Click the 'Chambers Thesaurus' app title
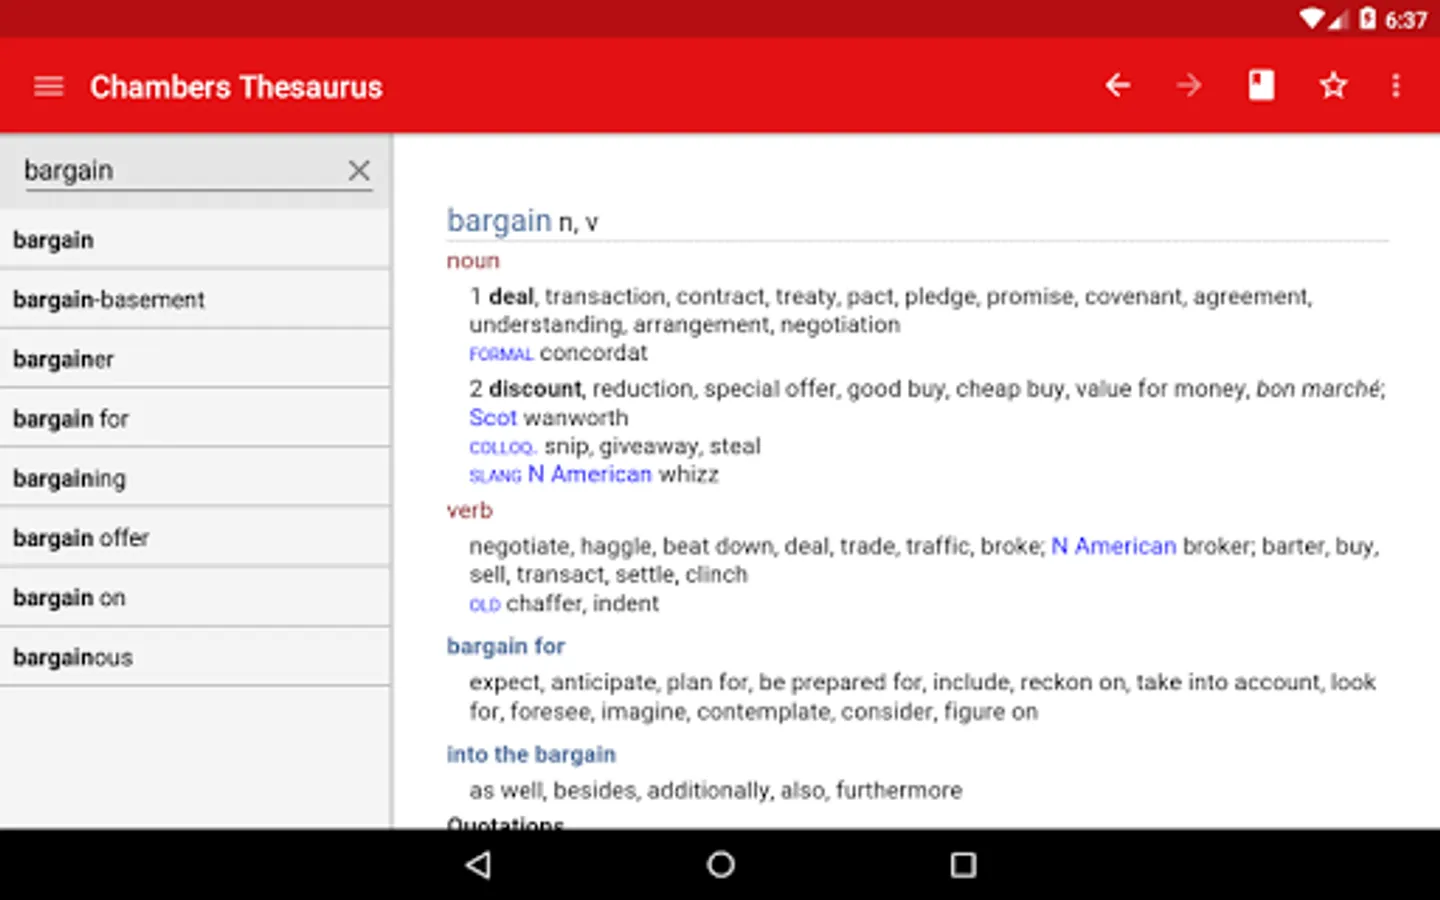 [236, 87]
